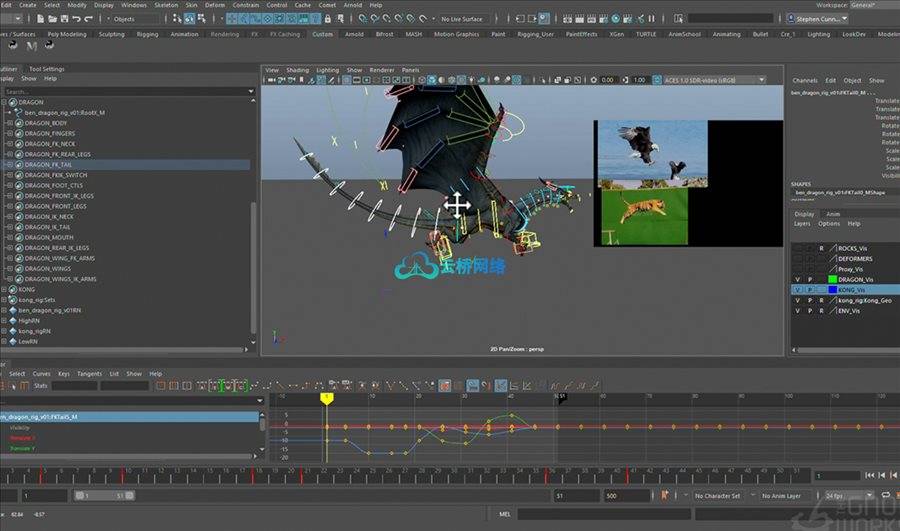Click the pause viewport icon in status line

[651, 19]
